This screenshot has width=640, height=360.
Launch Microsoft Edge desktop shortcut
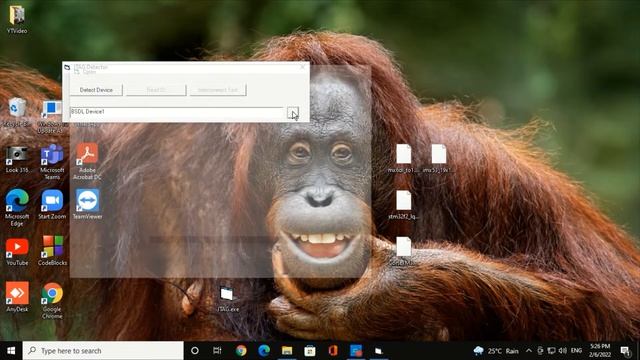(17, 207)
